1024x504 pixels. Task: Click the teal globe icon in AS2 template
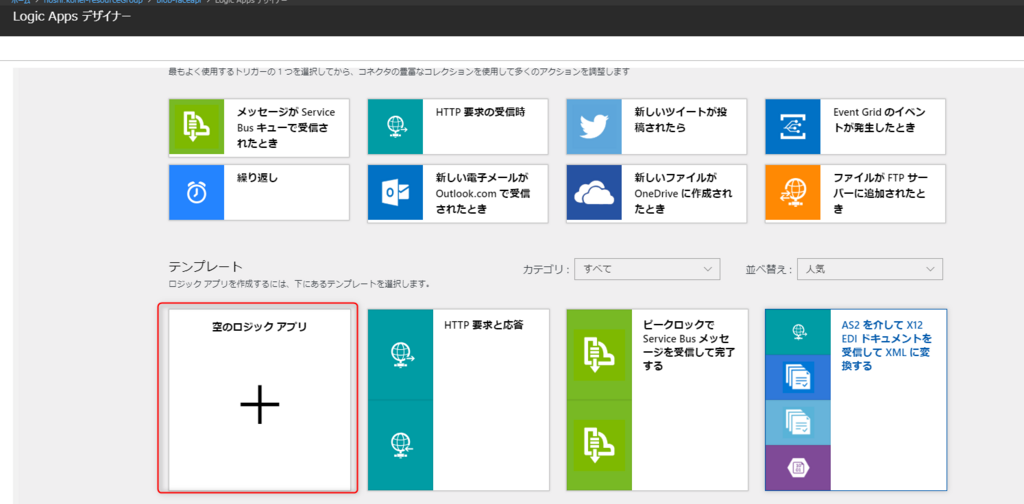[798, 332]
